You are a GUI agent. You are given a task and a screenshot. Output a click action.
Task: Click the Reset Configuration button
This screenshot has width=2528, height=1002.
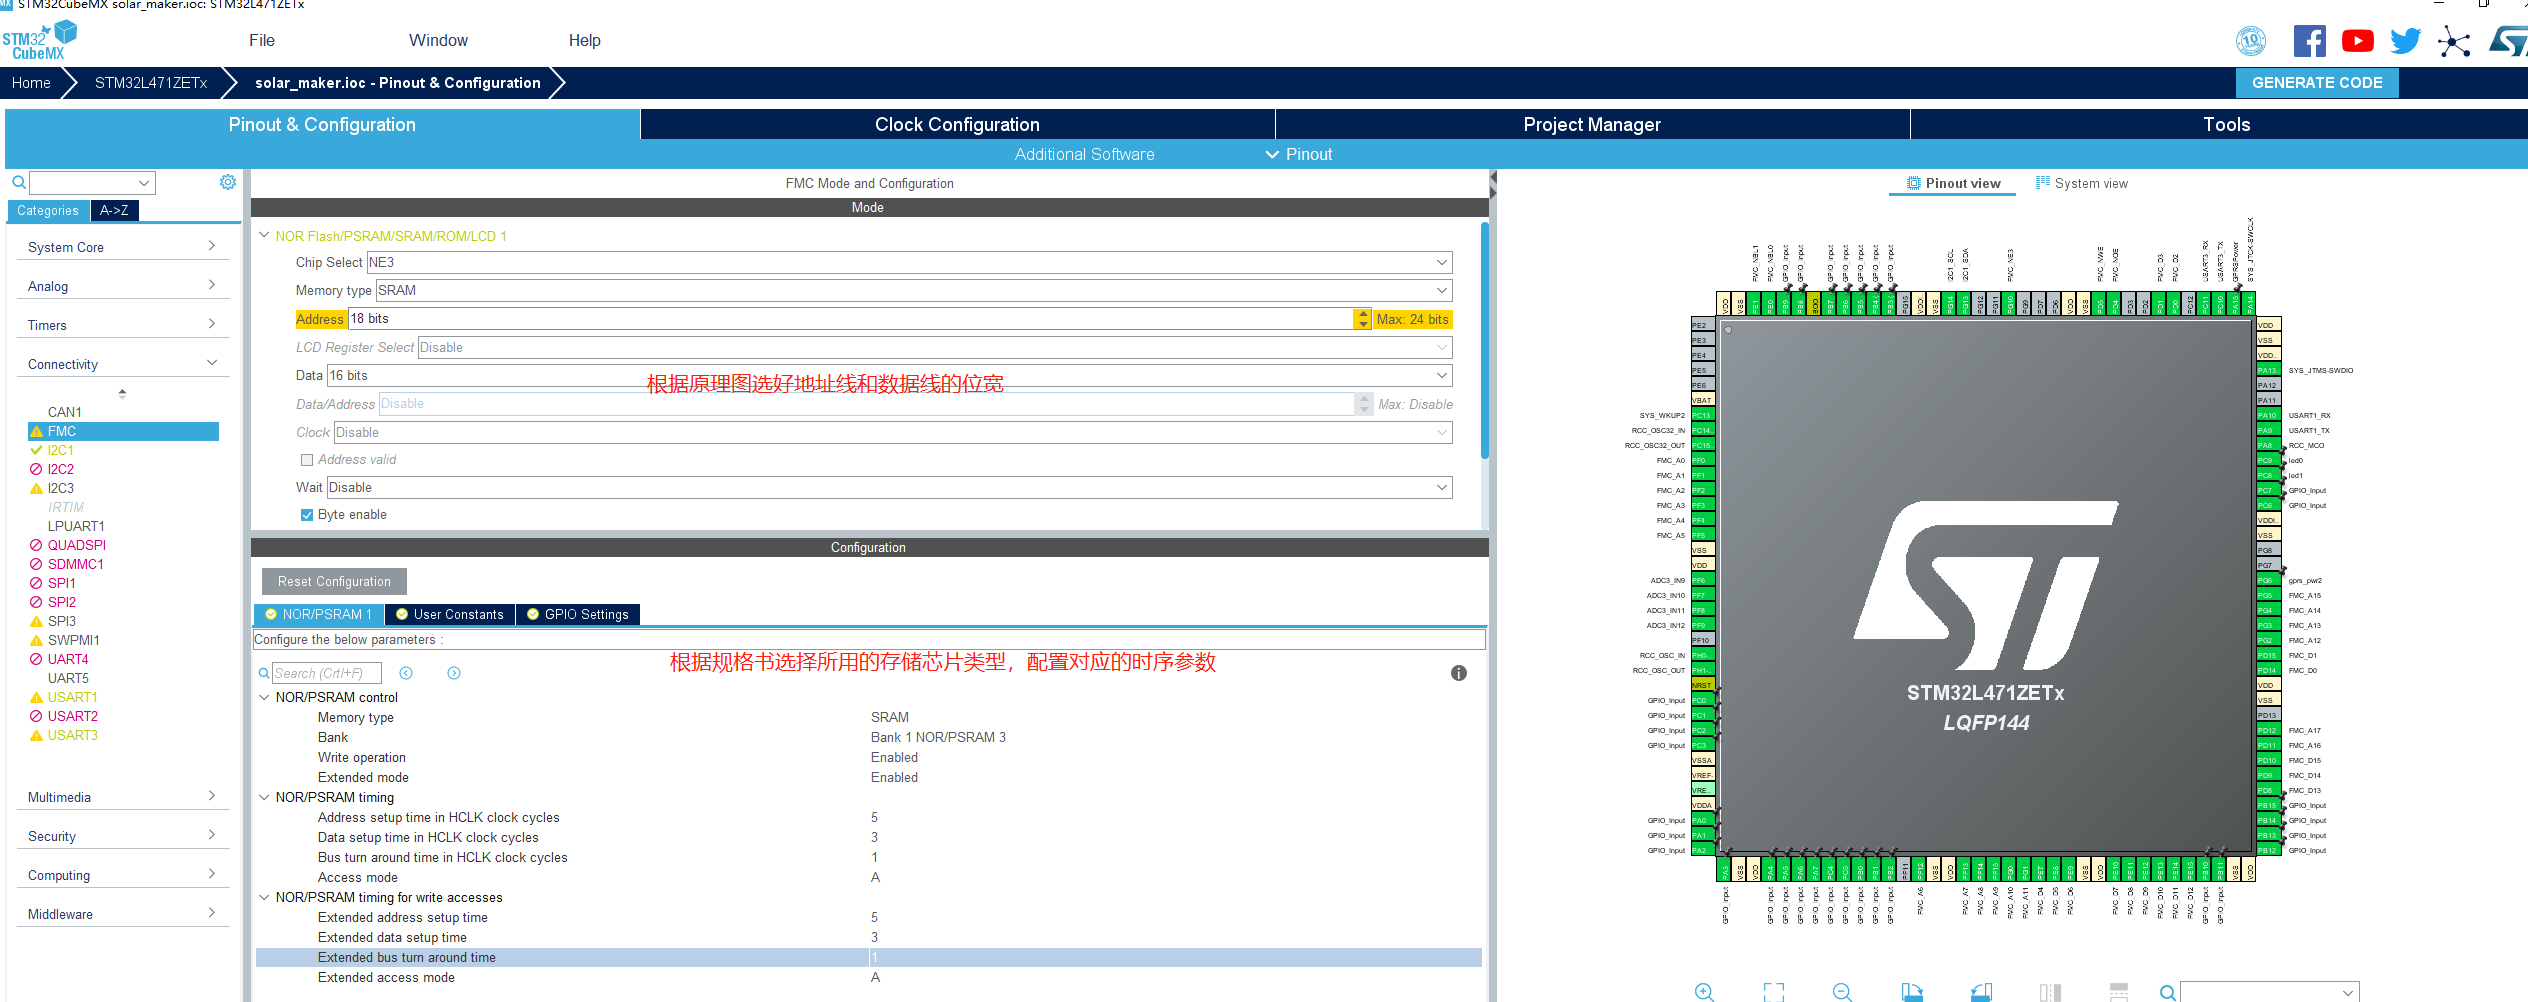tap(334, 581)
